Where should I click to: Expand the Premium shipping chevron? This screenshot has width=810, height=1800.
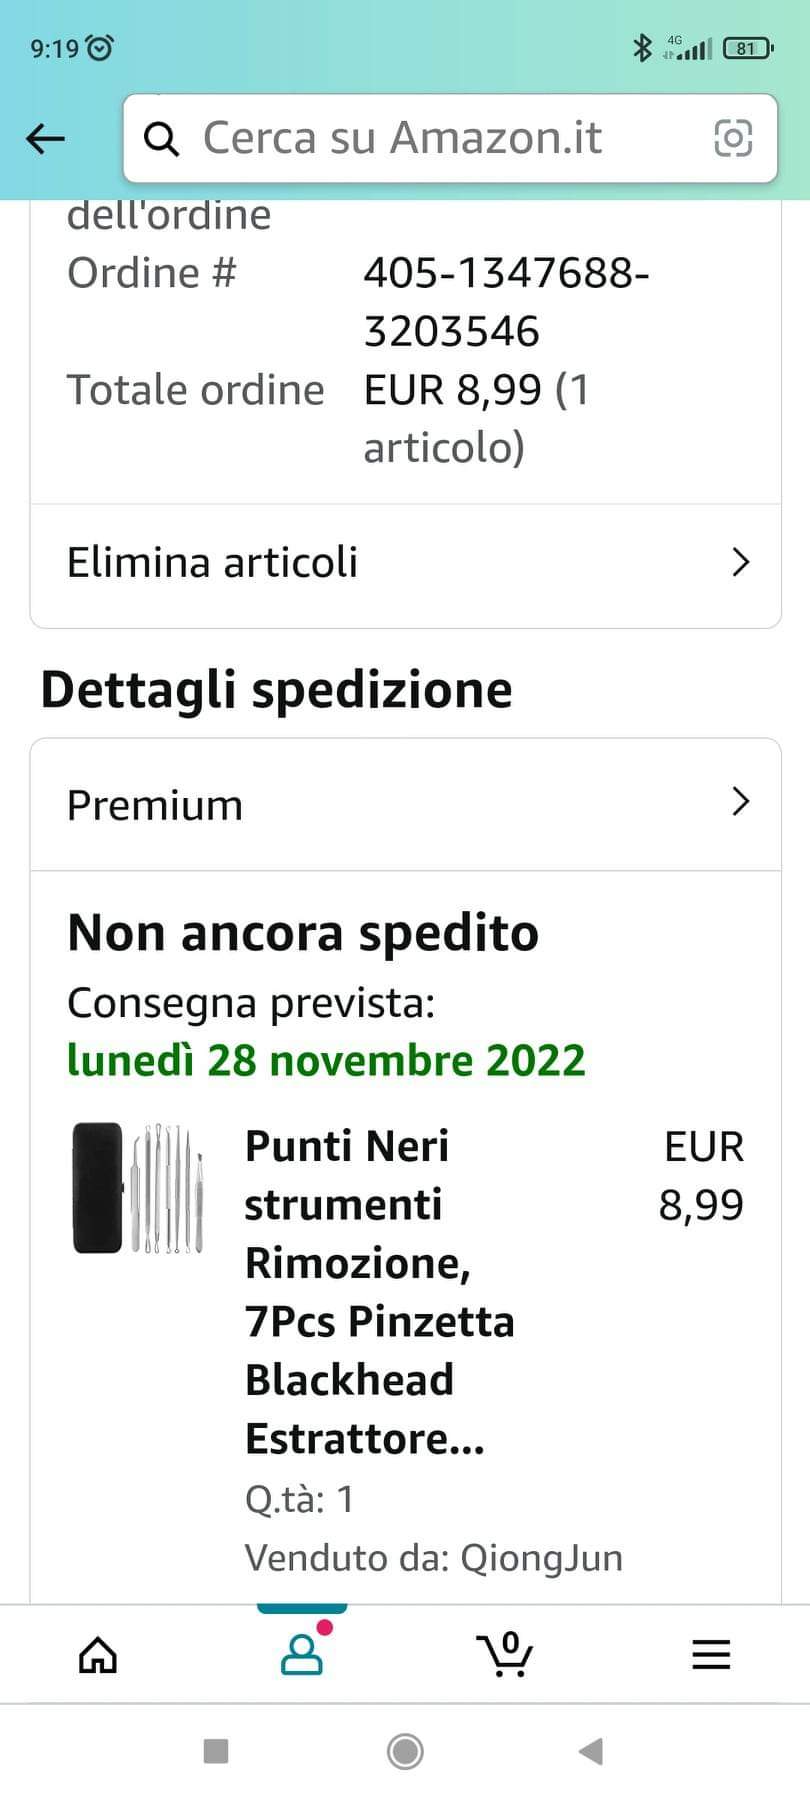pos(740,802)
